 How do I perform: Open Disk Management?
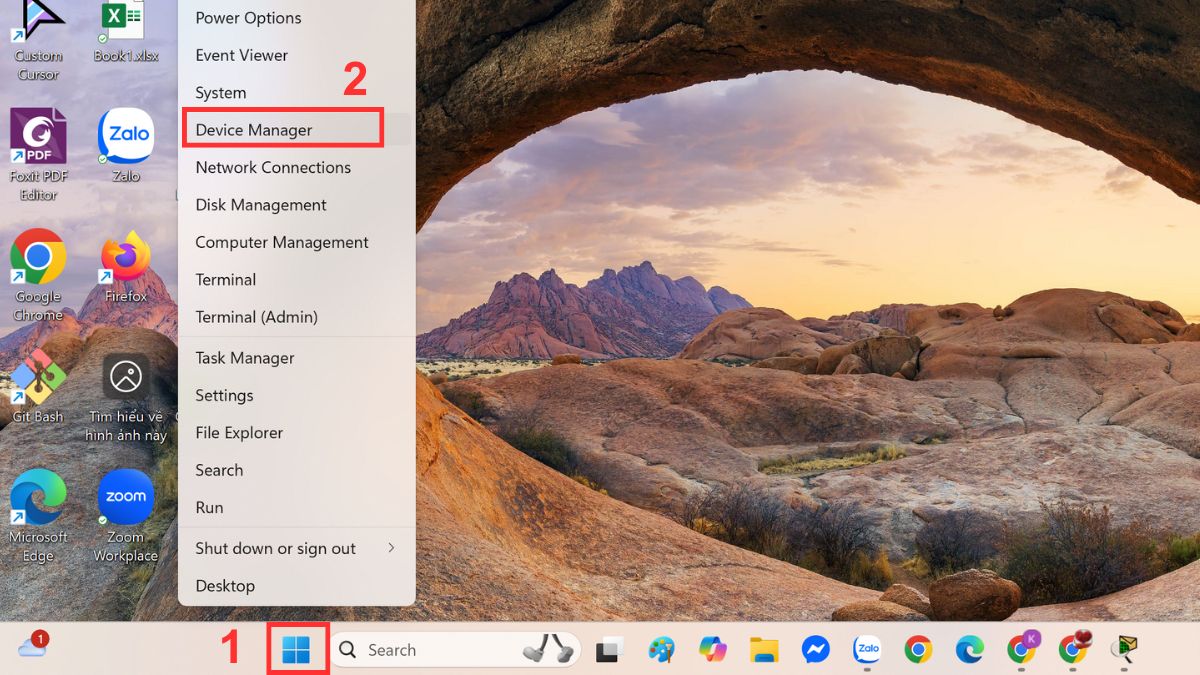point(260,204)
